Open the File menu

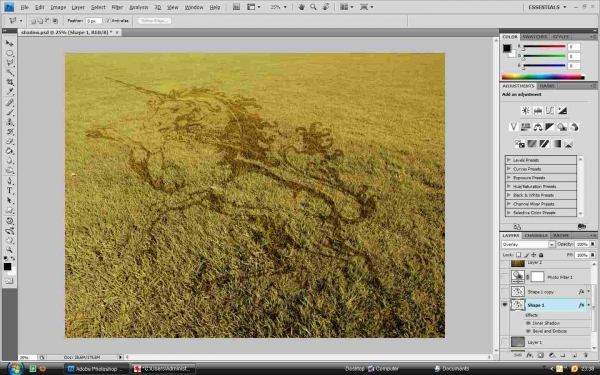pyautogui.click(x=24, y=7)
